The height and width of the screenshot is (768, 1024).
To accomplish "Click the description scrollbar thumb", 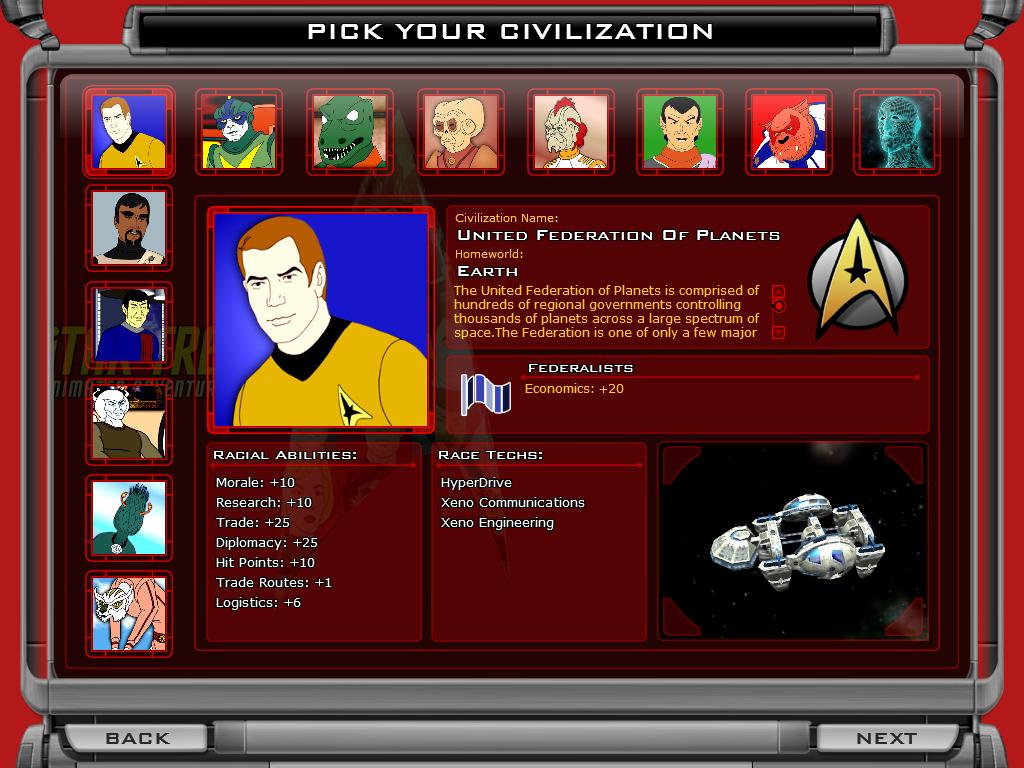I will tap(778, 306).
